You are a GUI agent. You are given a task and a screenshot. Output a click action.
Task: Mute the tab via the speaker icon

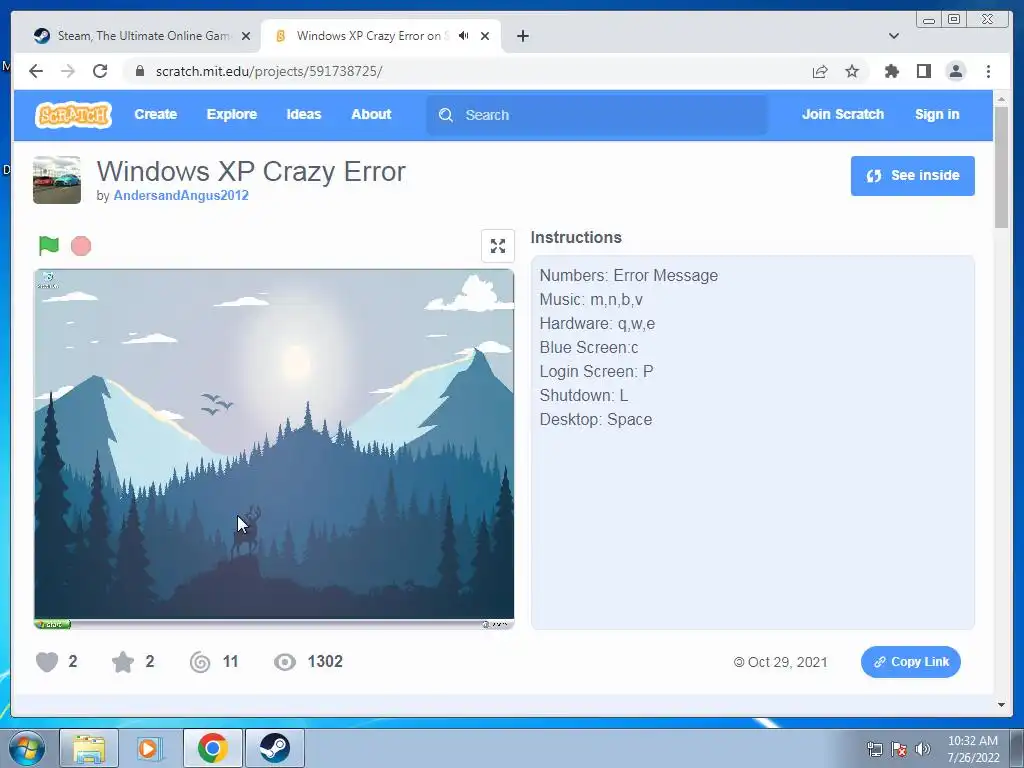pyautogui.click(x=464, y=36)
